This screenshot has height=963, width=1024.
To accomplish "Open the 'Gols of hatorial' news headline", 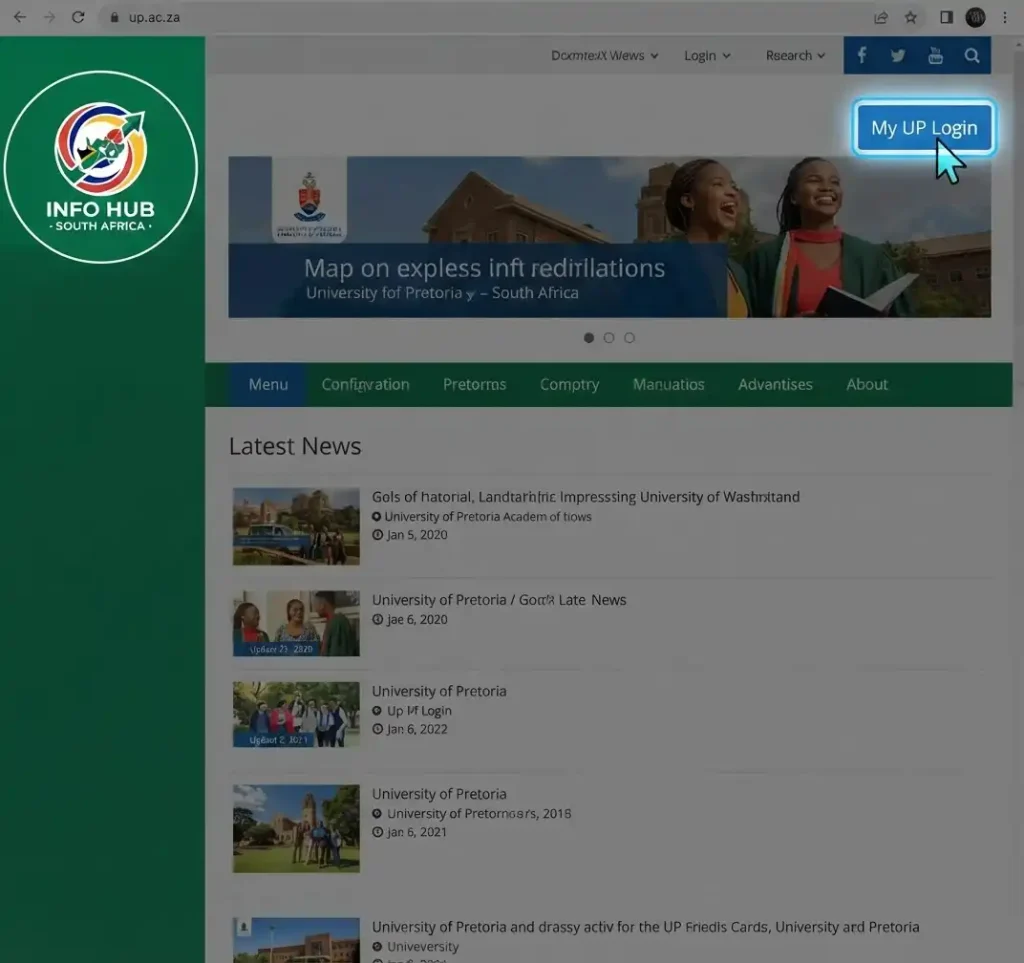I will (x=586, y=497).
